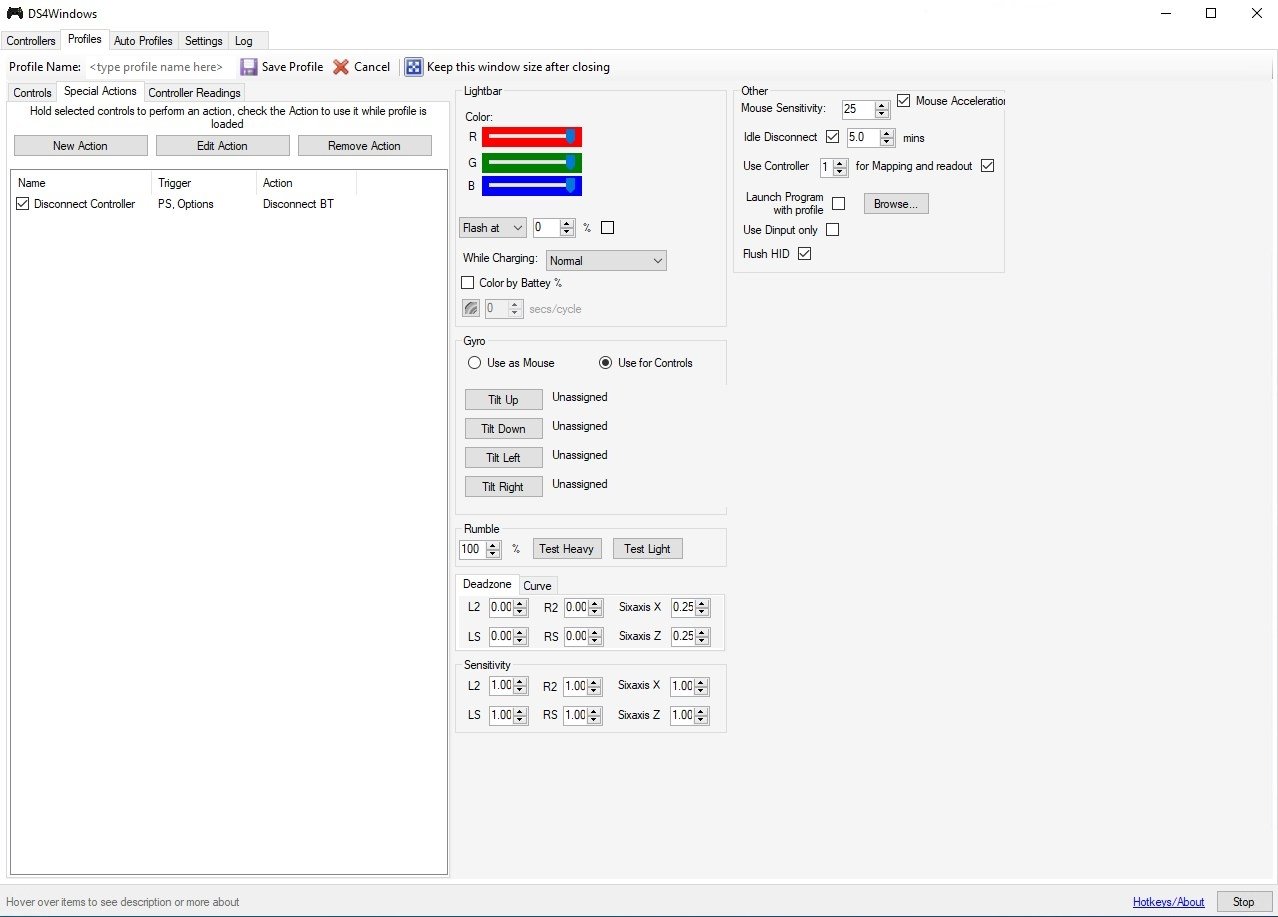This screenshot has height=917, width=1278.
Task: Uncheck the Disconnect Controller action checkbox
Action: tap(23, 204)
